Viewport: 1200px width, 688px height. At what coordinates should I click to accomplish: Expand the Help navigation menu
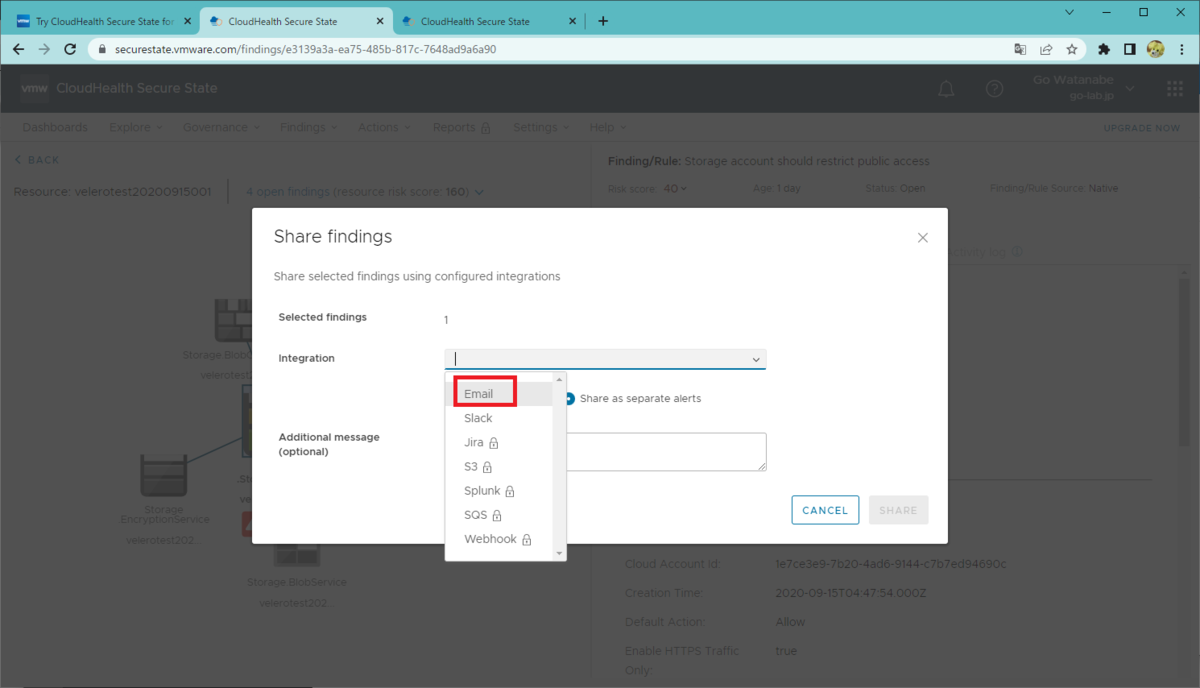pyautogui.click(x=608, y=127)
